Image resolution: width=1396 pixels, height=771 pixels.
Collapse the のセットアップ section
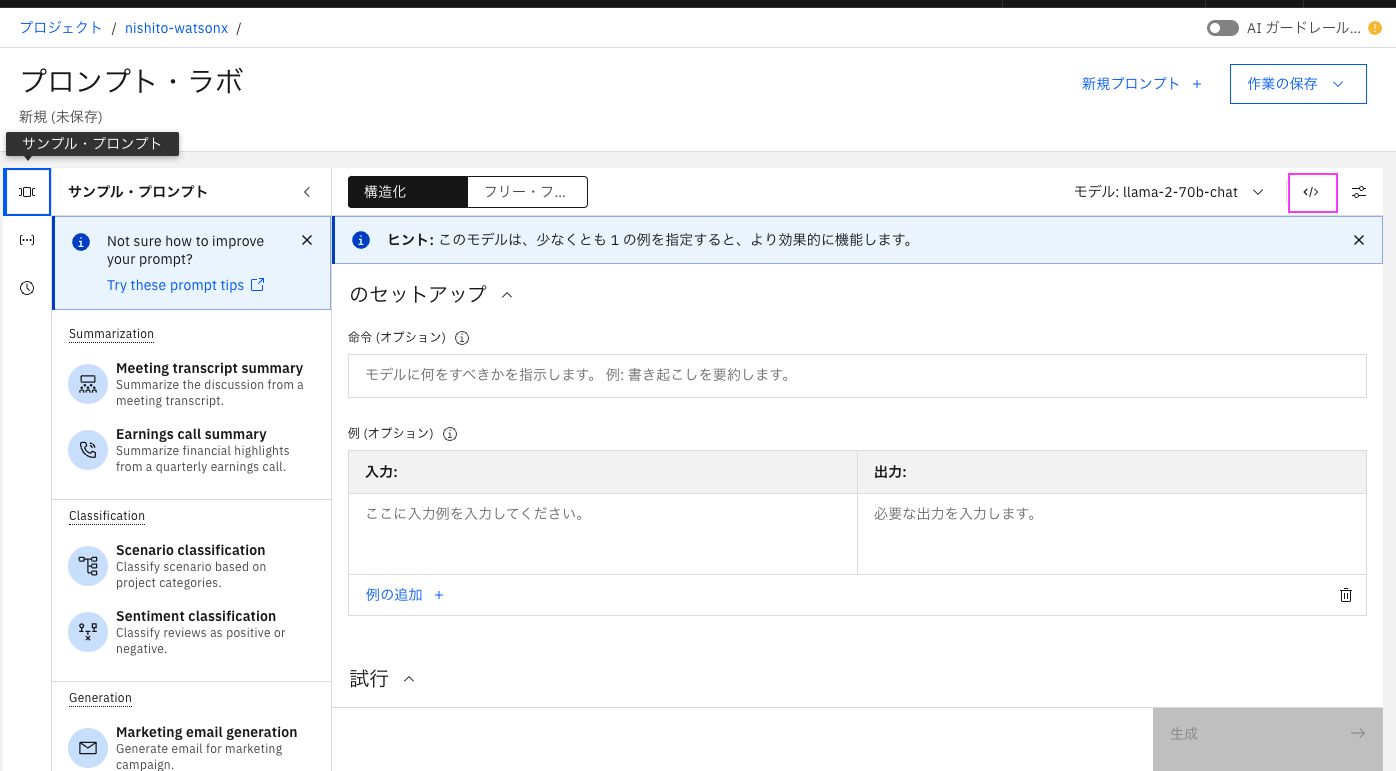tap(506, 295)
